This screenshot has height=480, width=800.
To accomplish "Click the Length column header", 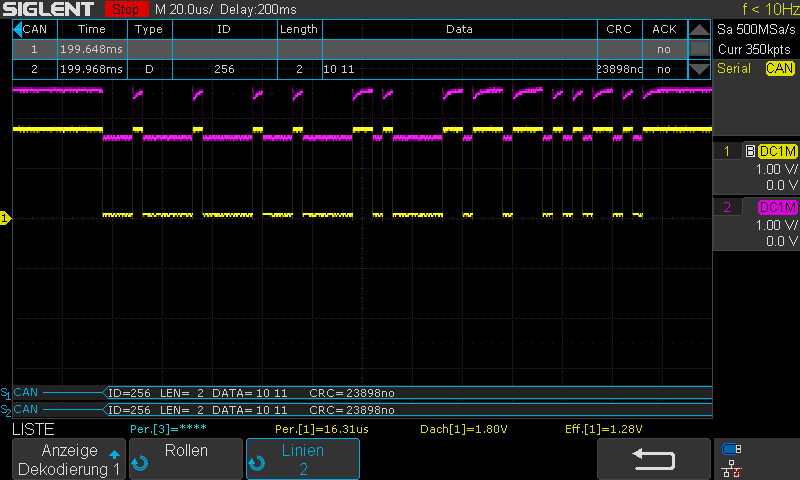I will tap(299, 29).
